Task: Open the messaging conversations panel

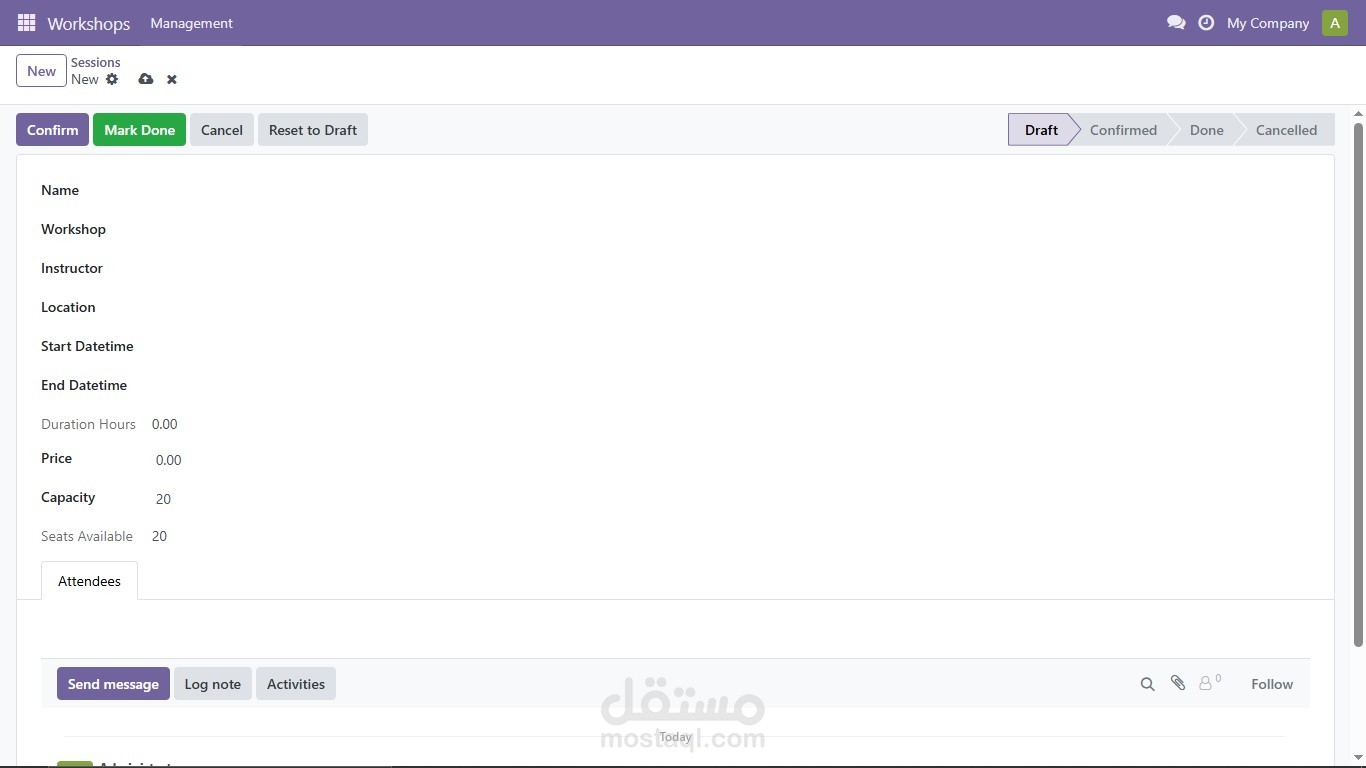Action: pos(1177,22)
